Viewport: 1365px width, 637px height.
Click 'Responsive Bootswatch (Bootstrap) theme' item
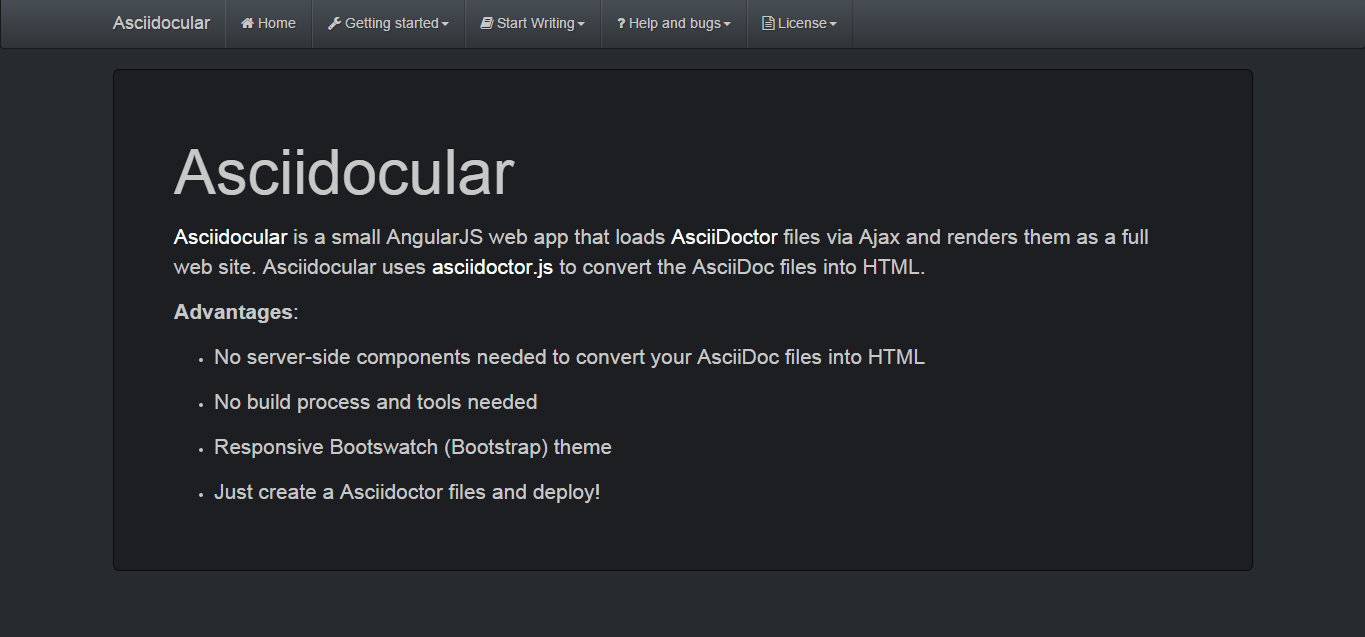(x=413, y=447)
